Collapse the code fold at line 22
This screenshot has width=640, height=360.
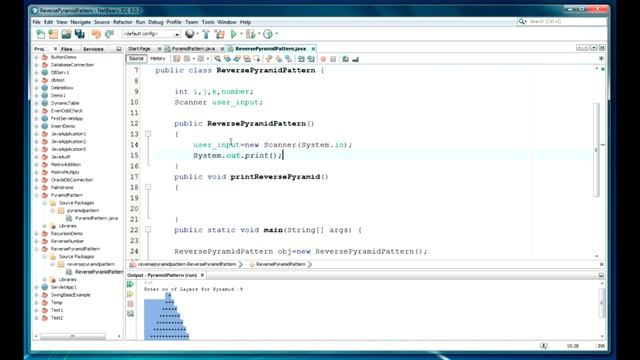click(148, 230)
